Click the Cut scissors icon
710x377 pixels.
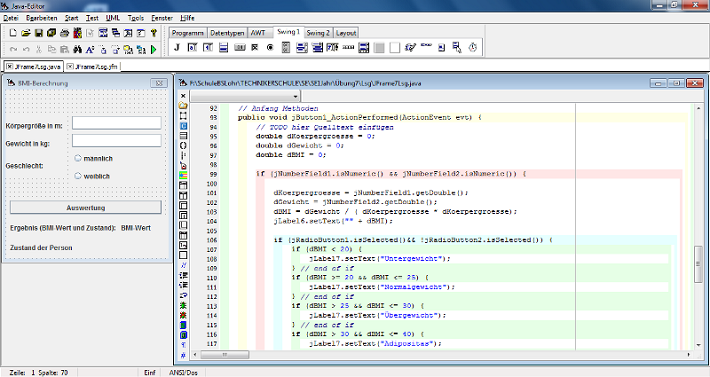[x=39, y=49]
